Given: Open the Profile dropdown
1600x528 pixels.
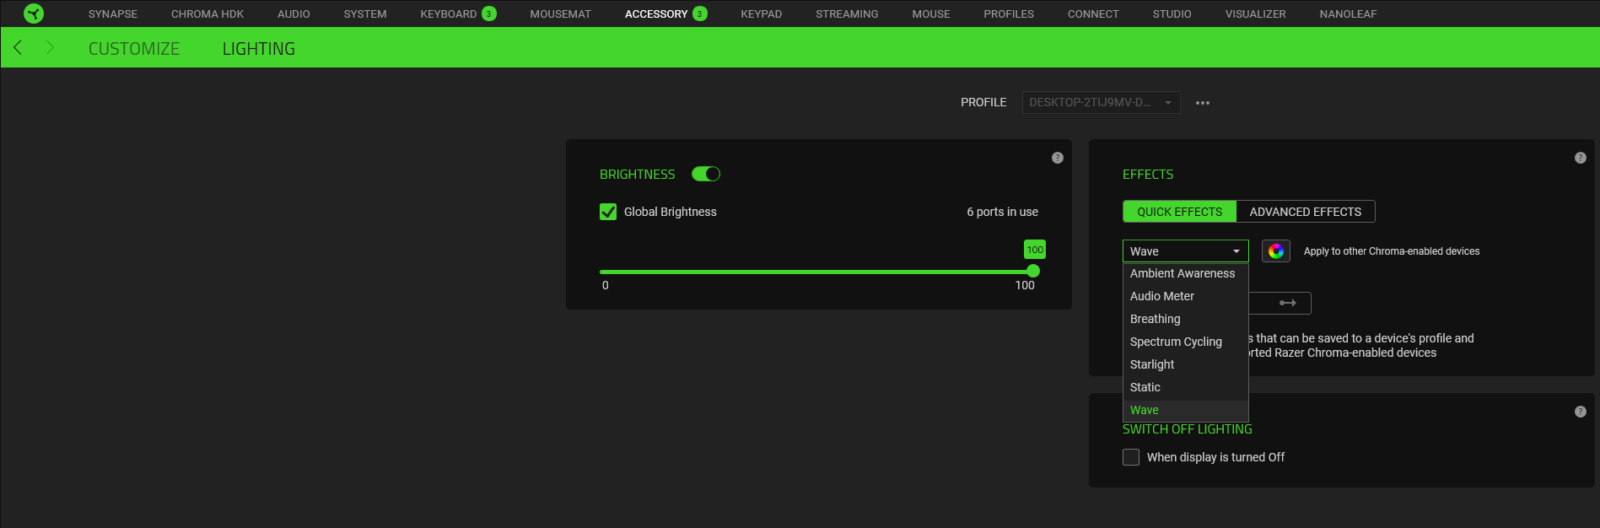Looking at the screenshot, I should pos(1101,102).
